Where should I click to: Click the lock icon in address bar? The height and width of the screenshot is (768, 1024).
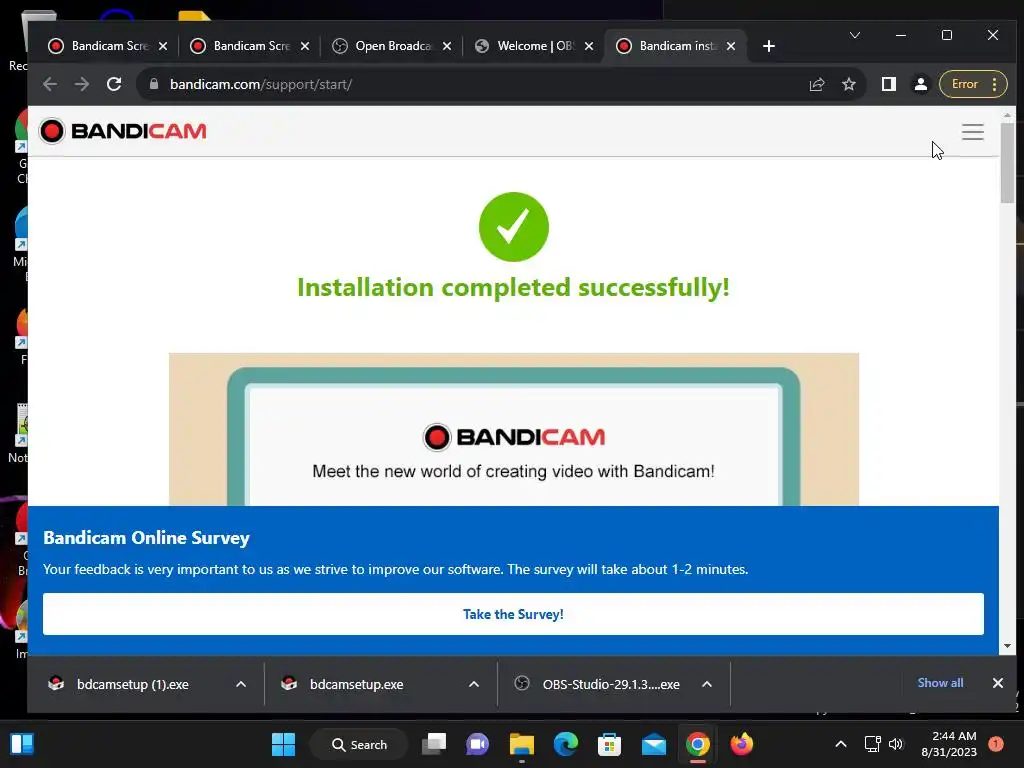pyautogui.click(x=154, y=84)
